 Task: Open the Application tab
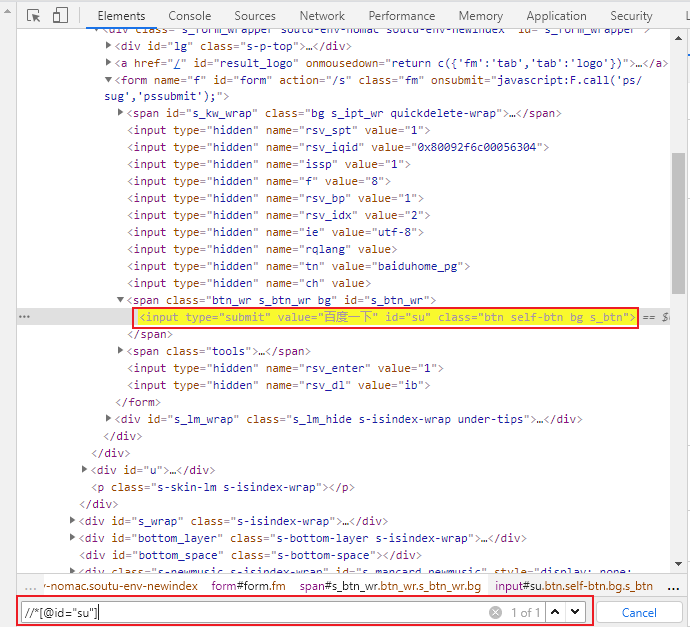(x=556, y=16)
